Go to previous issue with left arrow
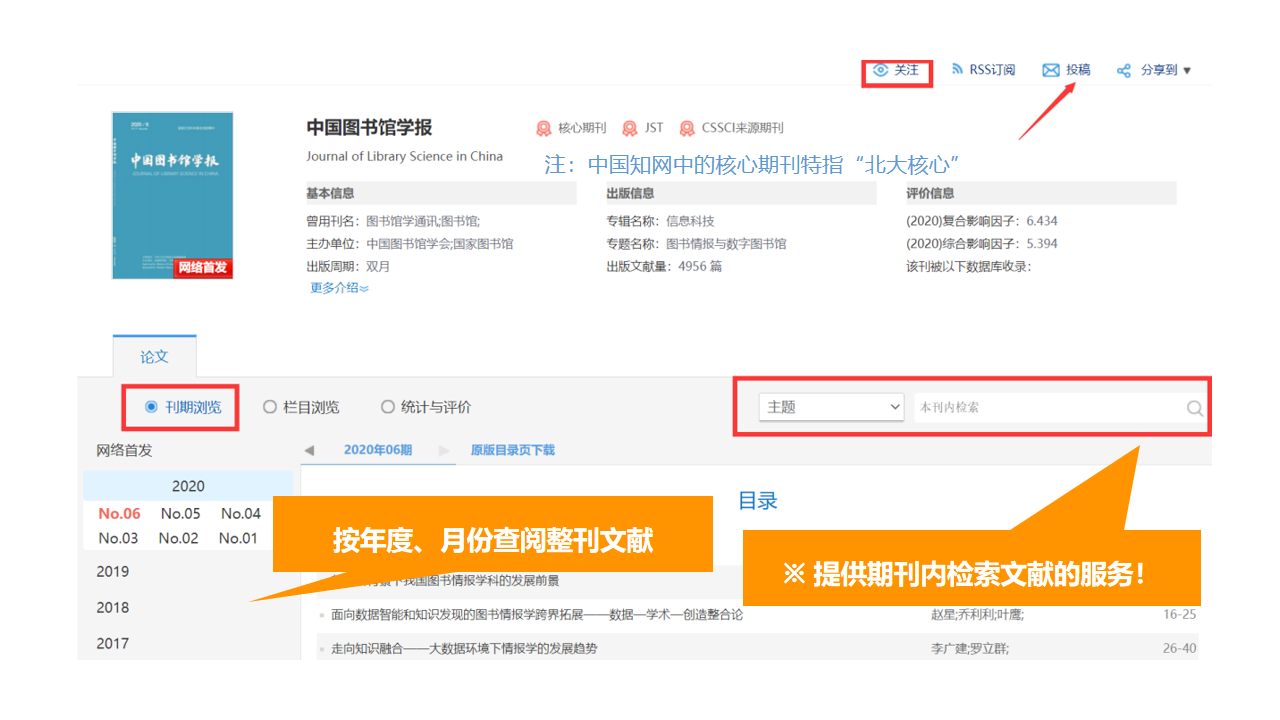1280x720 pixels. [x=310, y=451]
